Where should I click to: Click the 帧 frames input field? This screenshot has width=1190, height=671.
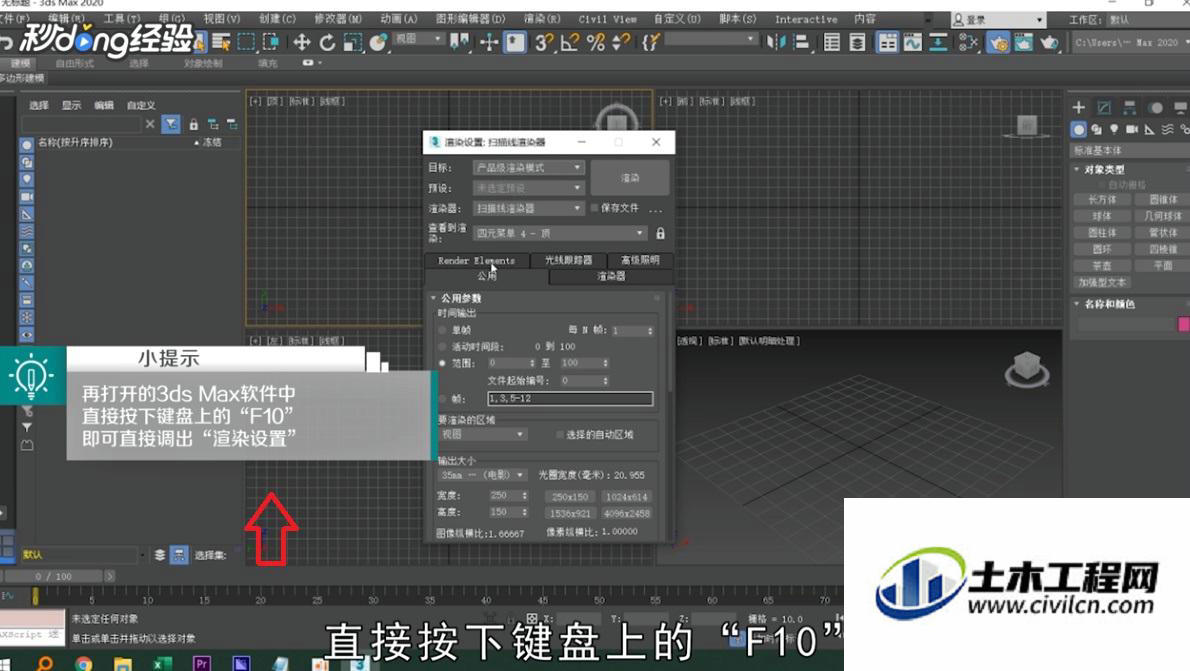coord(570,399)
